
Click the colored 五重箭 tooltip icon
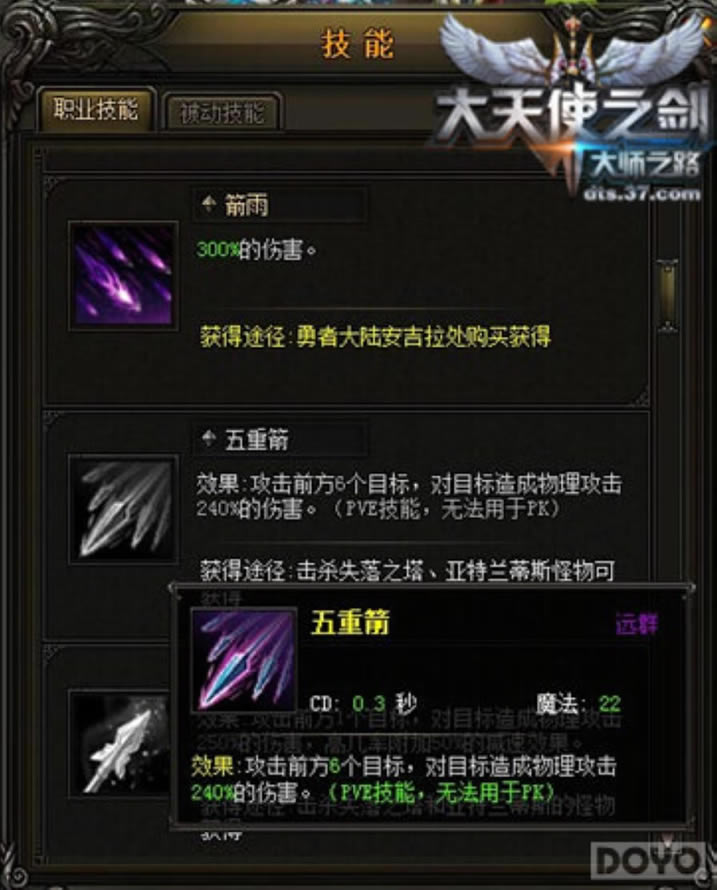pos(245,660)
